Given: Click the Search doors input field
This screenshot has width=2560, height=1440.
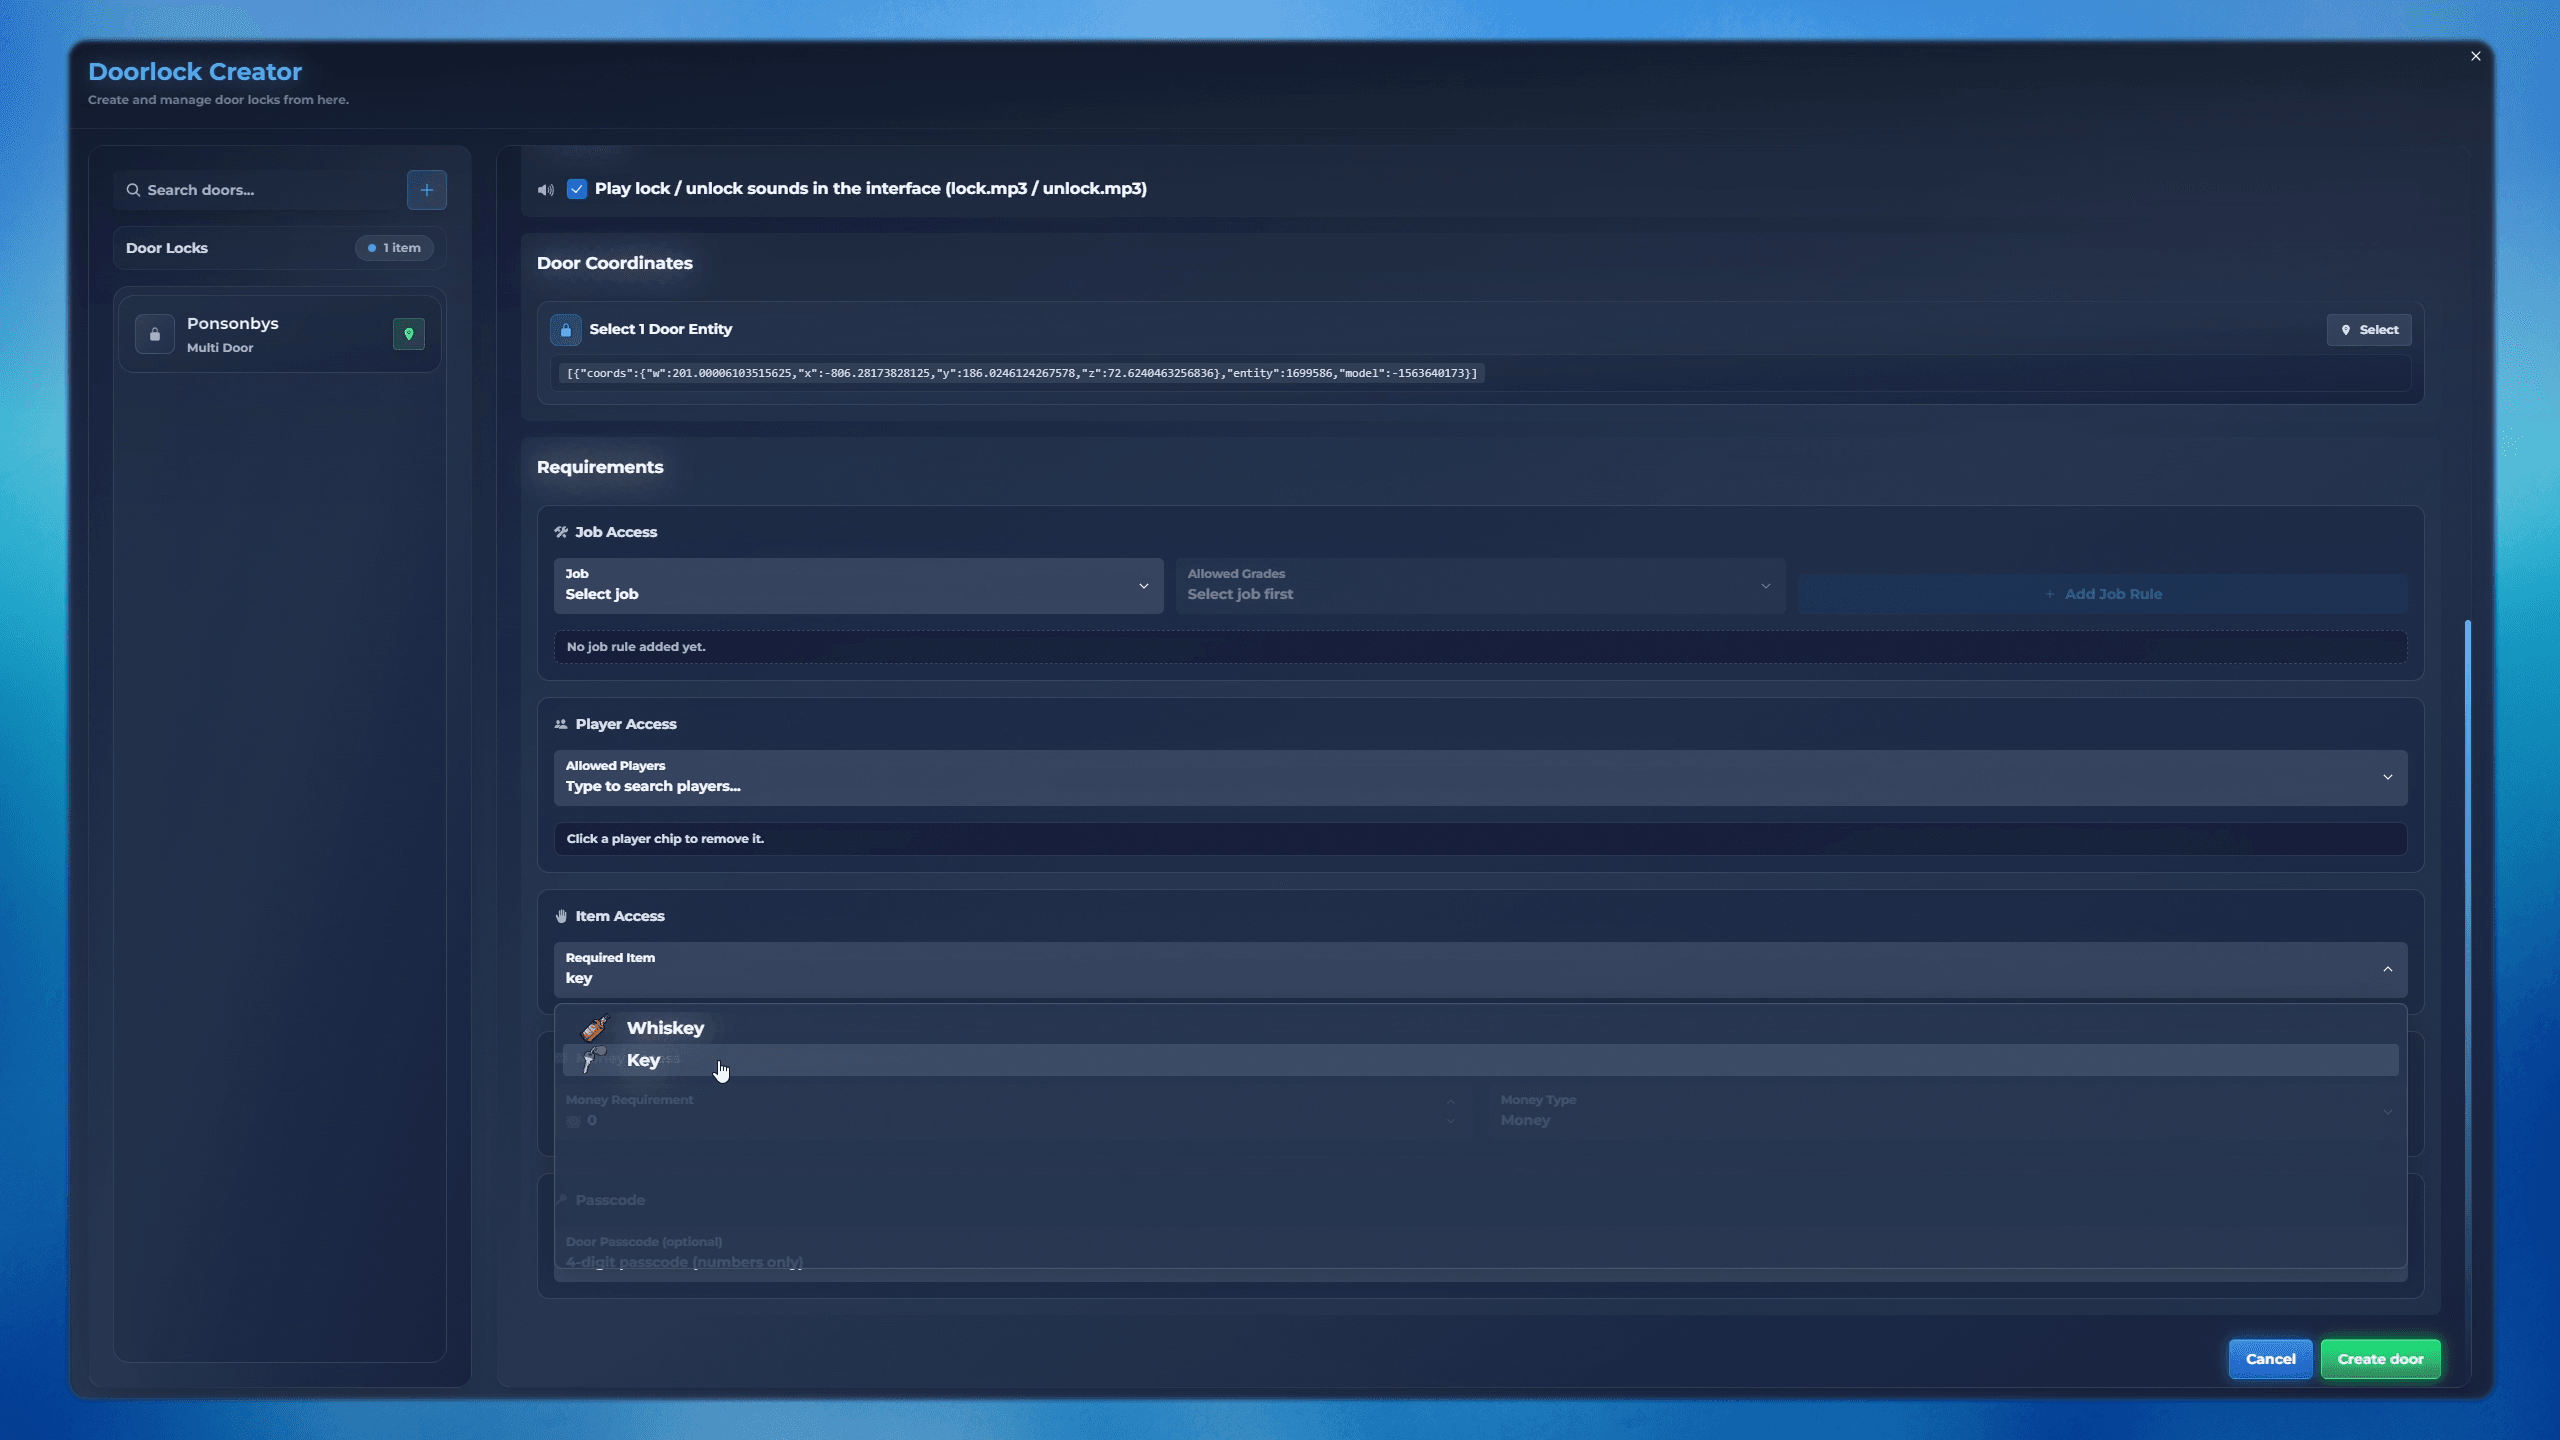Looking at the screenshot, I should click(257, 190).
